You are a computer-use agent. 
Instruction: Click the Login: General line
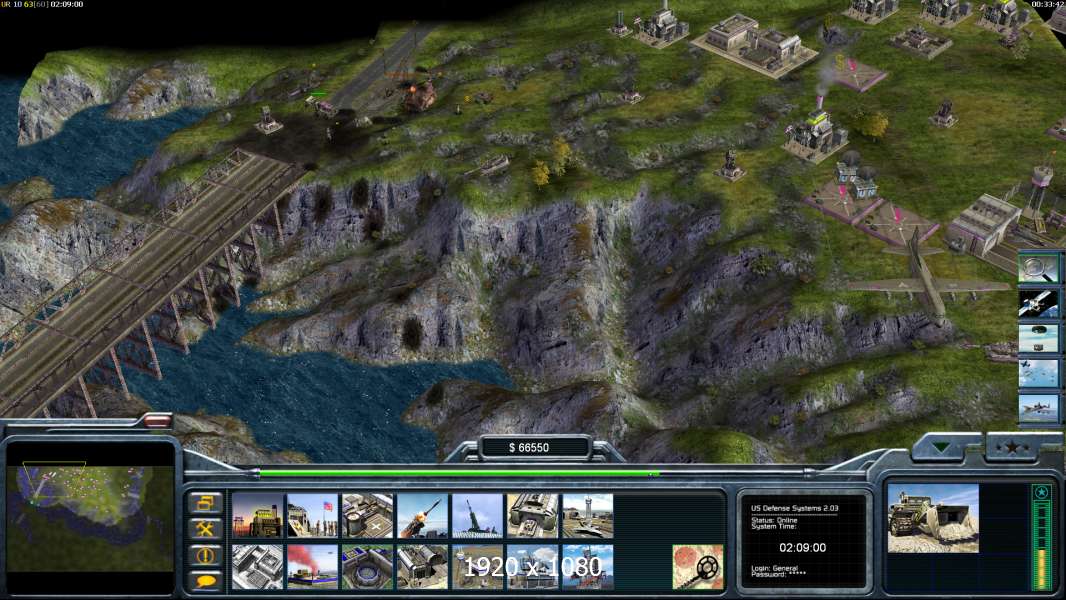[x=774, y=567]
